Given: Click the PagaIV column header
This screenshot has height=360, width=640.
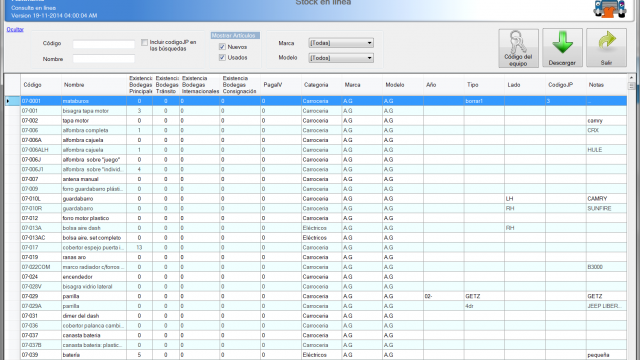Looking at the screenshot, I should (281, 85).
